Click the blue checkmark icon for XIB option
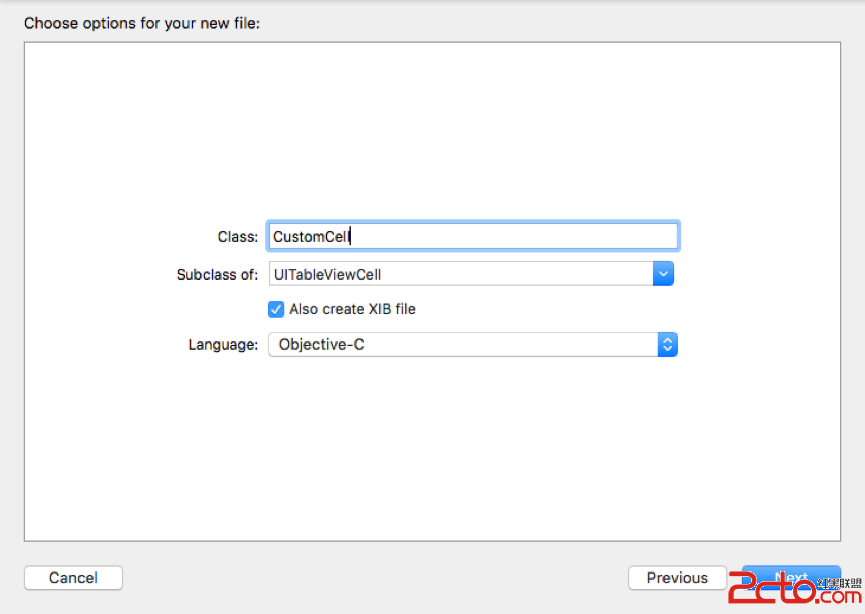This screenshot has height=614, width=865. coord(276,309)
